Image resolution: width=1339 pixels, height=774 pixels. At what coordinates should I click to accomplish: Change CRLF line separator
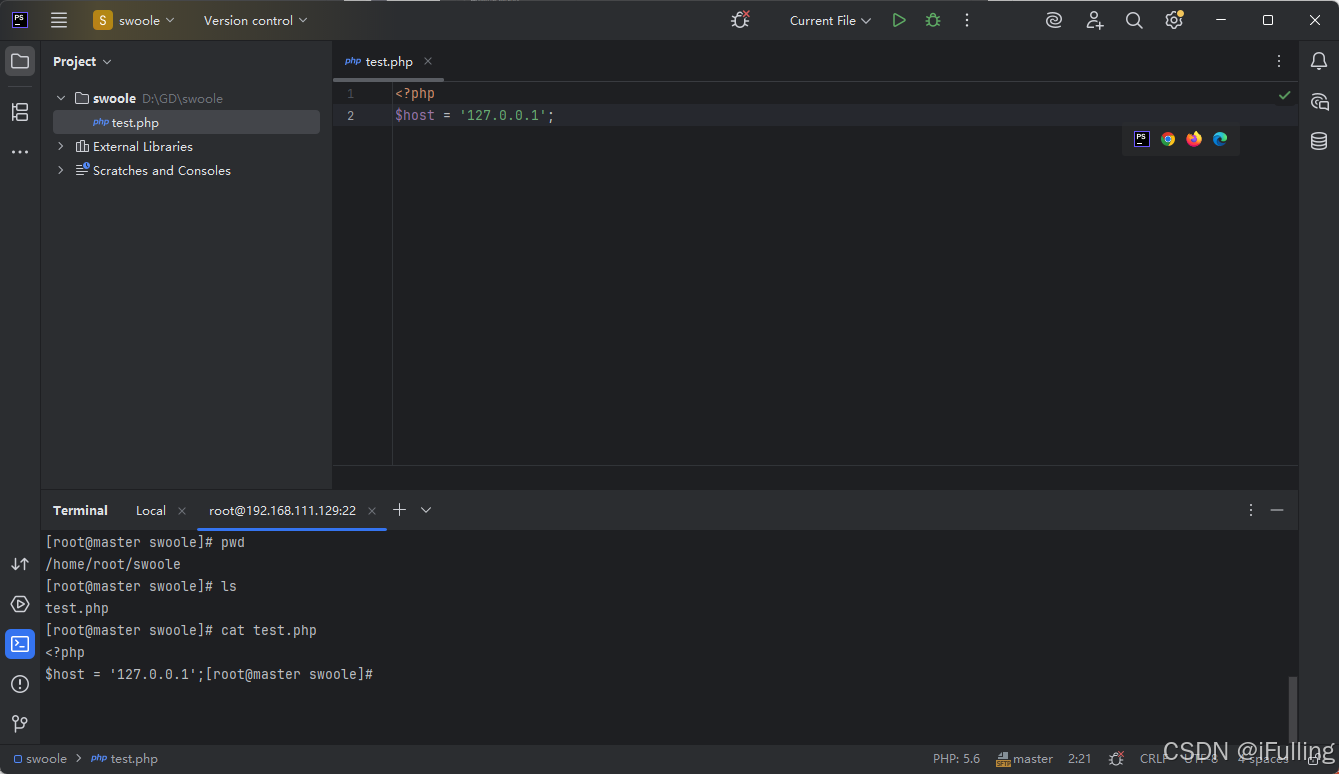[x=1153, y=759]
